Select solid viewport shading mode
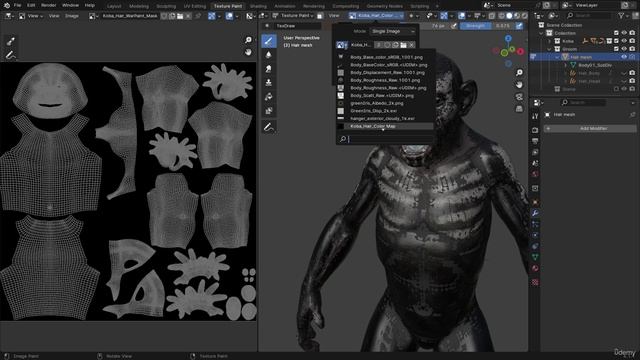Screen dimensions: 640x360 509,16
